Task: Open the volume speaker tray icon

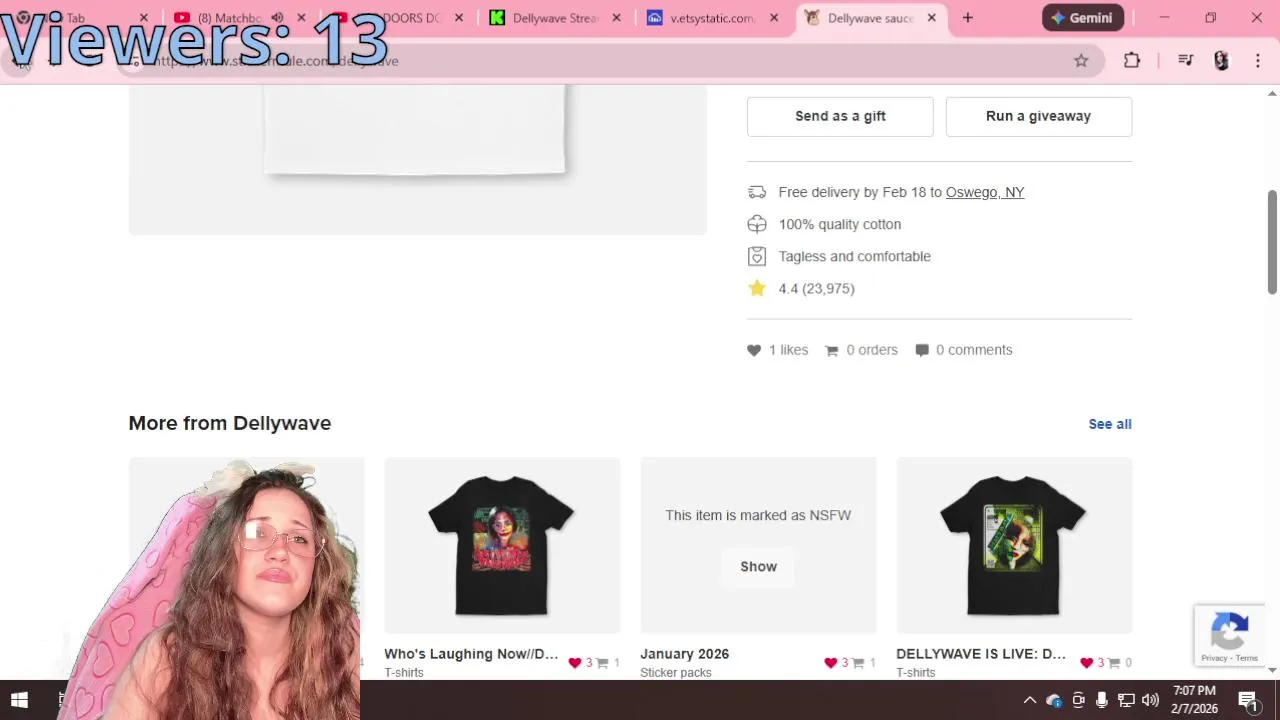Action: (1150, 700)
